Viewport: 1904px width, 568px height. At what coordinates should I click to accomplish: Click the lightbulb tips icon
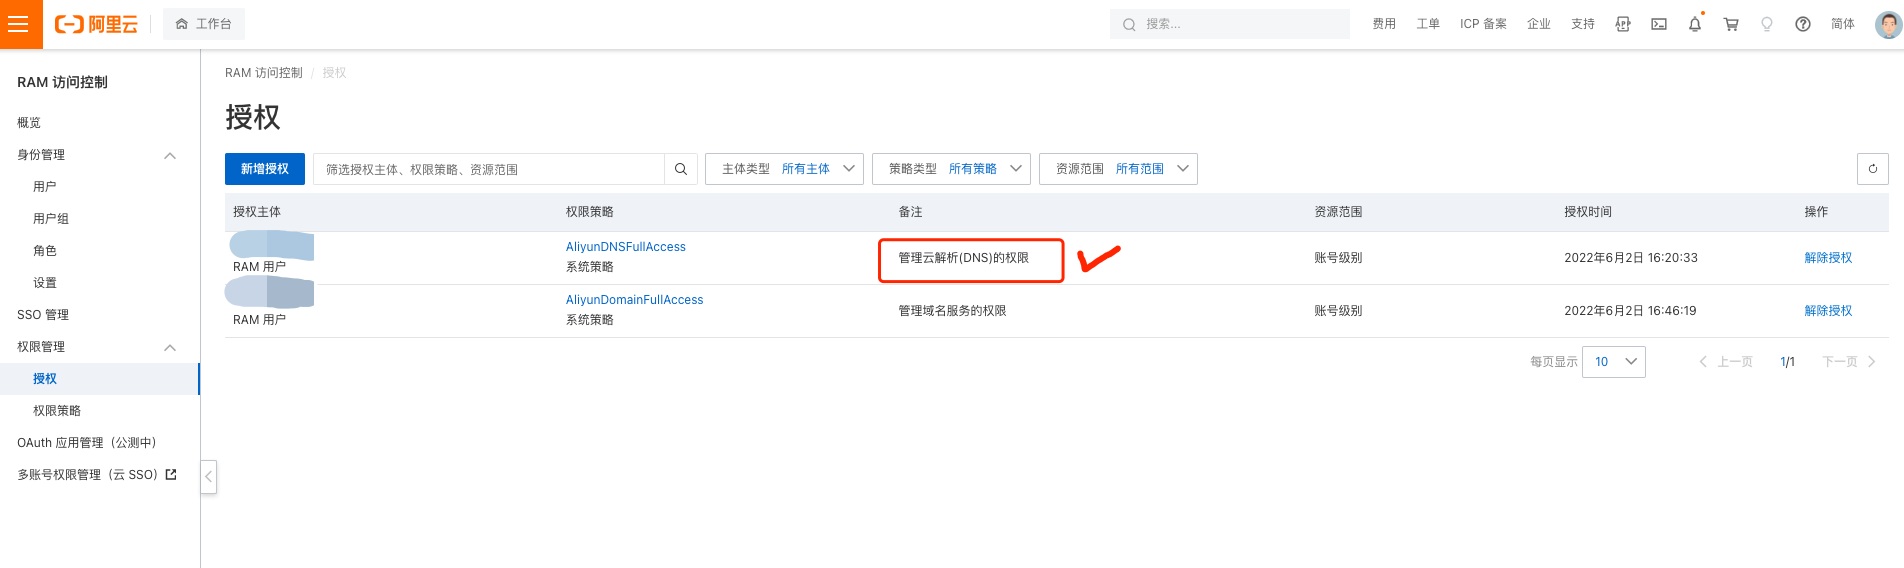click(1767, 24)
